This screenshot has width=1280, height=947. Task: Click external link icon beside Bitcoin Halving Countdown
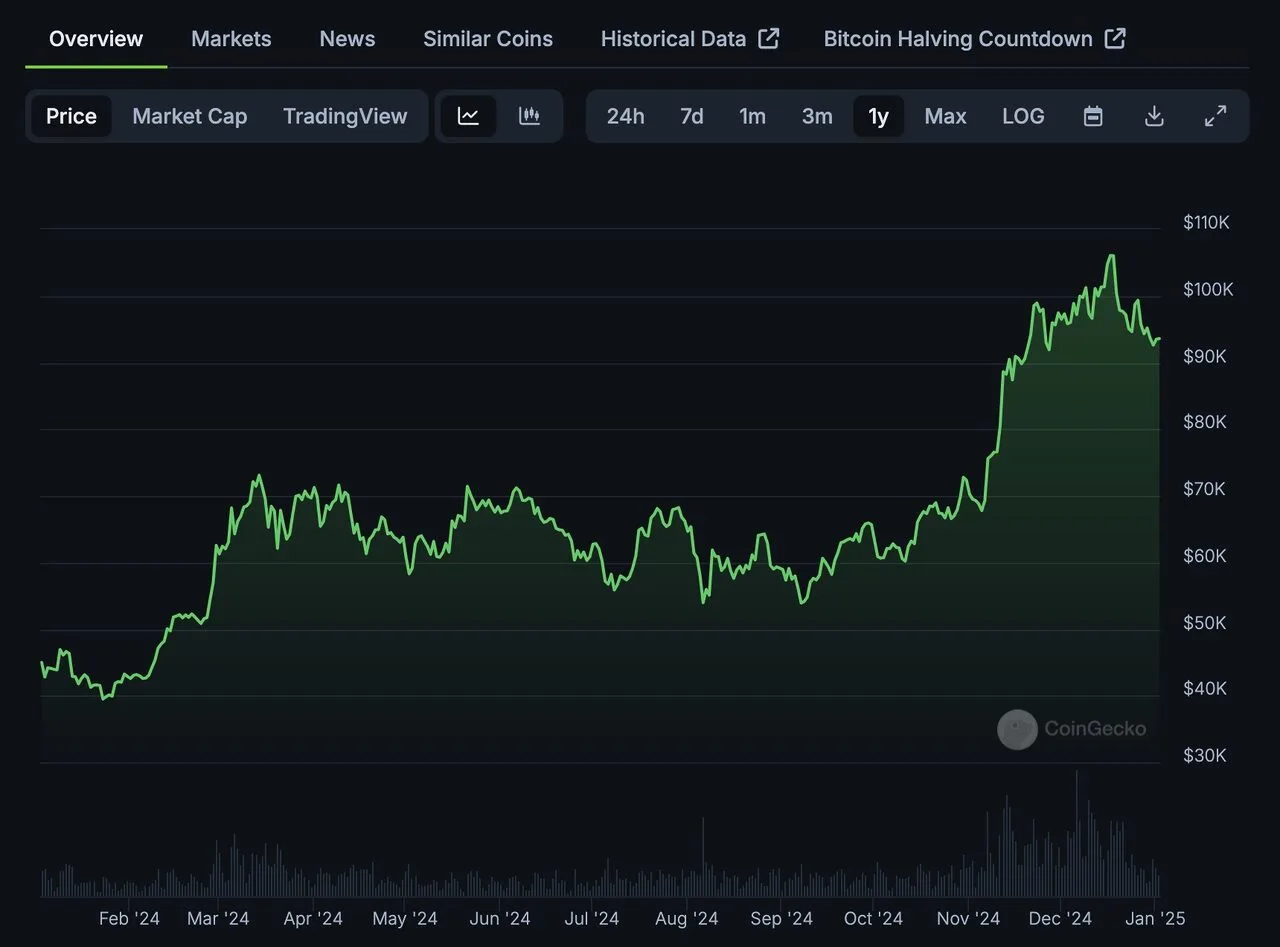[x=1115, y=39]
